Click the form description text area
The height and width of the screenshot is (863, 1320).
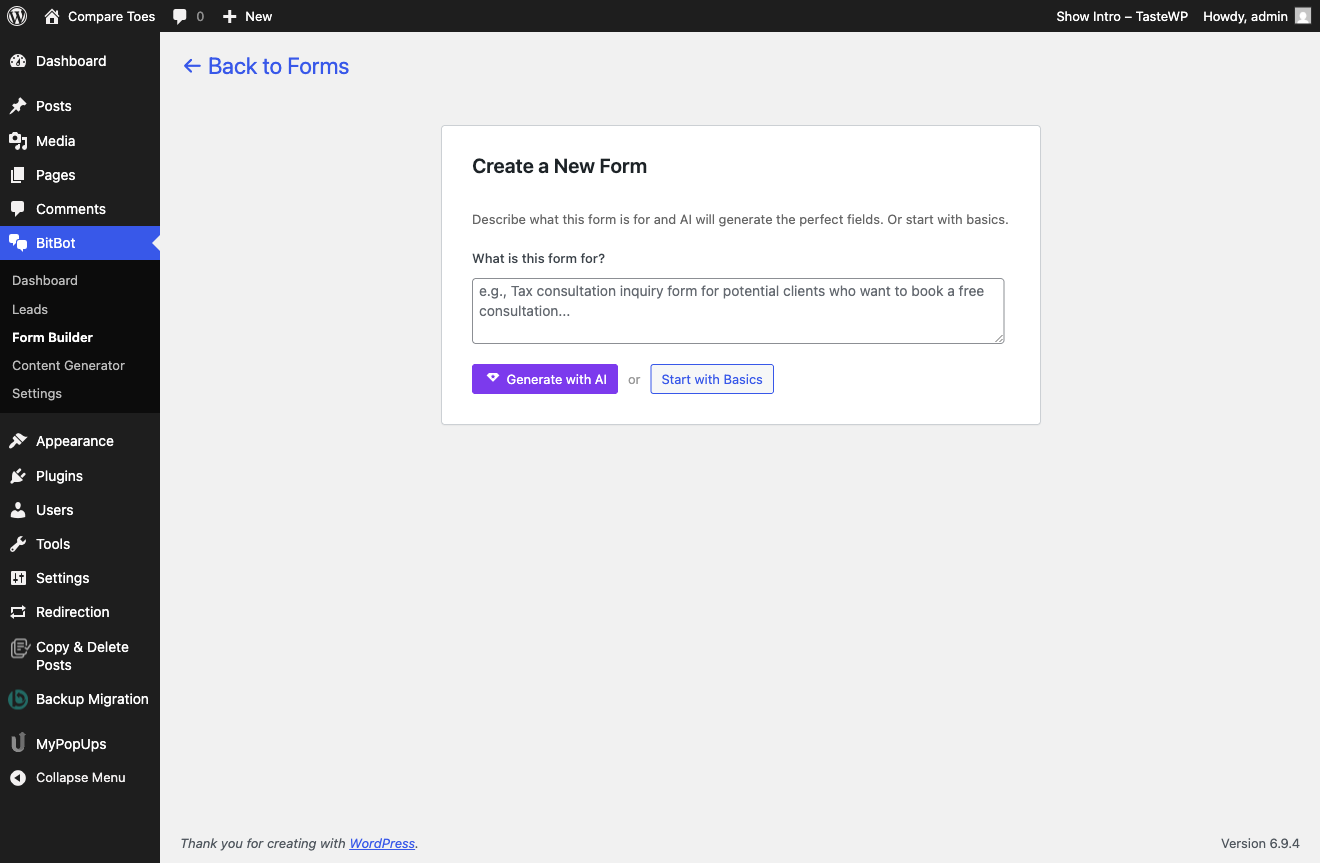pos(737,310)
